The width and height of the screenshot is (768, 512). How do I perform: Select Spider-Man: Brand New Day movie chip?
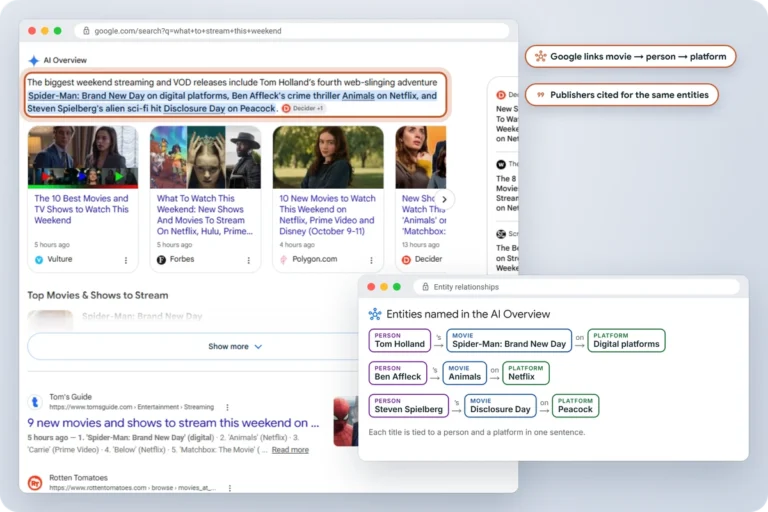pos(509,341)
